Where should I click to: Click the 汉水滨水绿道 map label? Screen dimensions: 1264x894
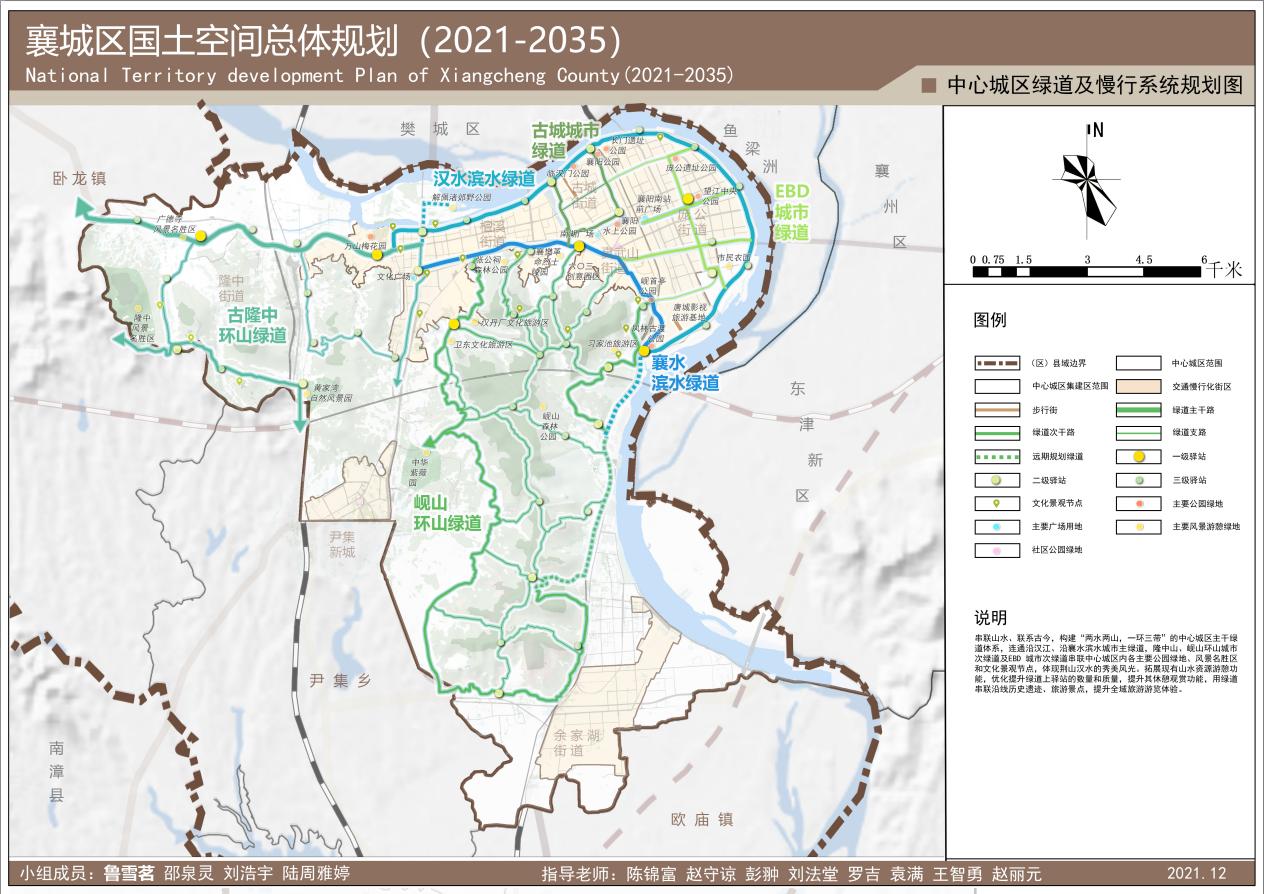[x=484, y=179]
